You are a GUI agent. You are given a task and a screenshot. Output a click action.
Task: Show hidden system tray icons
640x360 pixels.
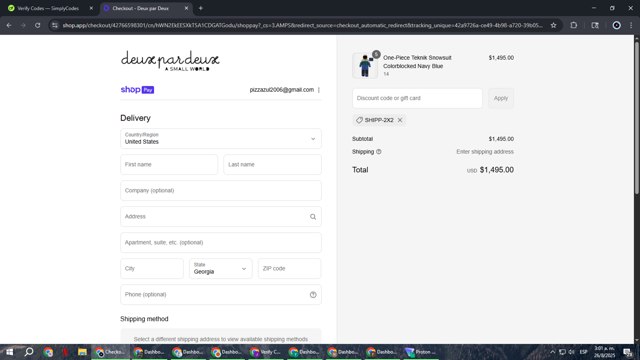(552, 352)
